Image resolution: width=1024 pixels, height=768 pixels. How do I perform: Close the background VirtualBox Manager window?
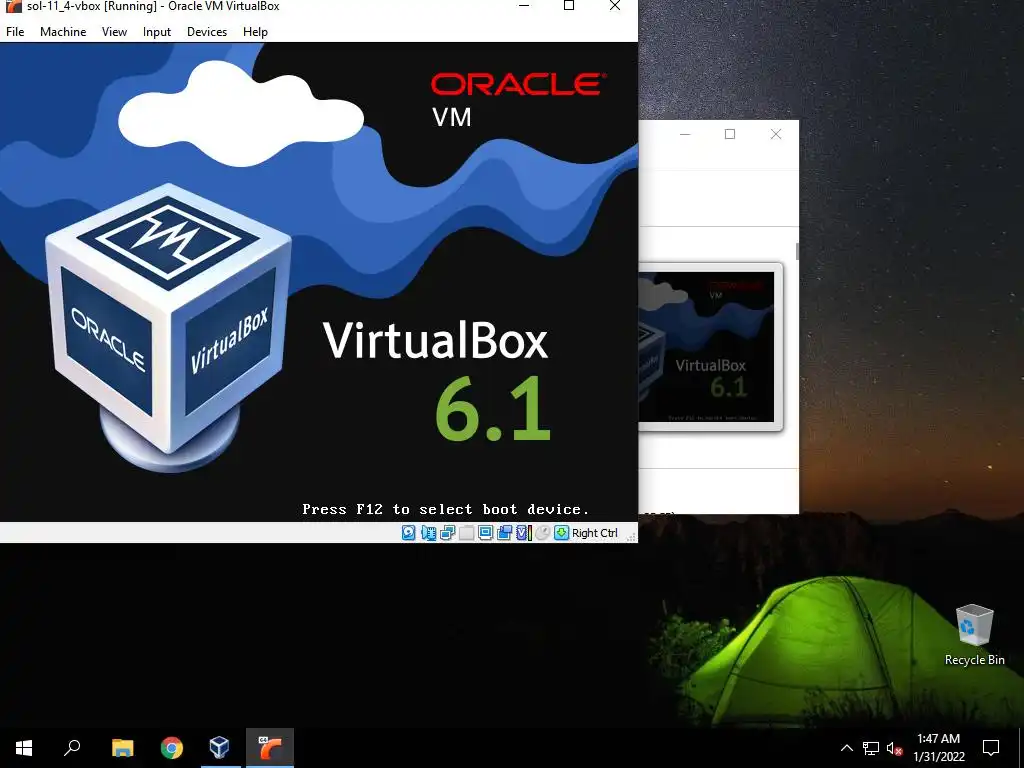(776, 134)
